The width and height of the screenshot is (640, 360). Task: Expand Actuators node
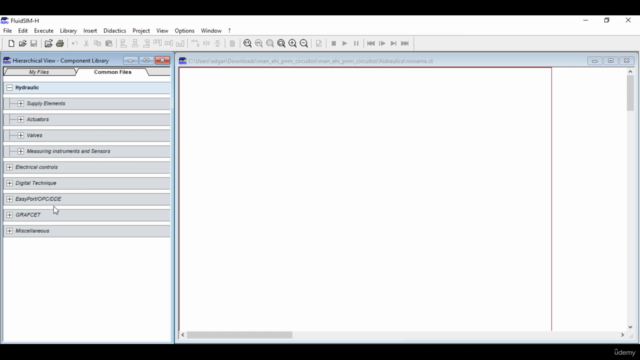[x=20, y=119]
